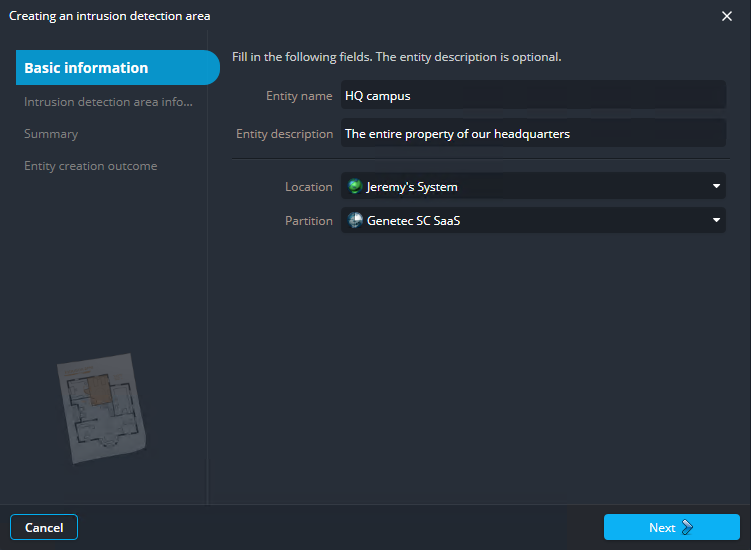The height and width of the screenshot is (550, 751).
Task: Click the Partition dropdown arrow
Action: click(716, 221)
